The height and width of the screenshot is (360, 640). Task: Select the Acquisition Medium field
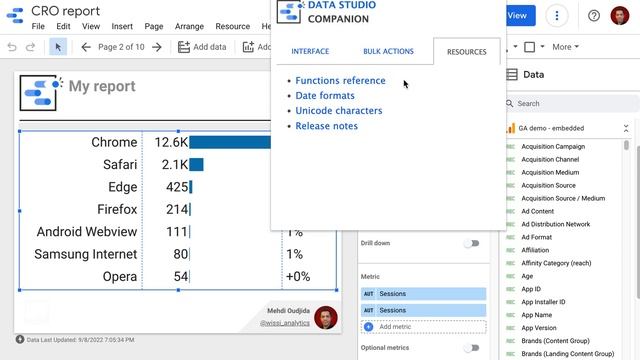click(x=550, y=173)
